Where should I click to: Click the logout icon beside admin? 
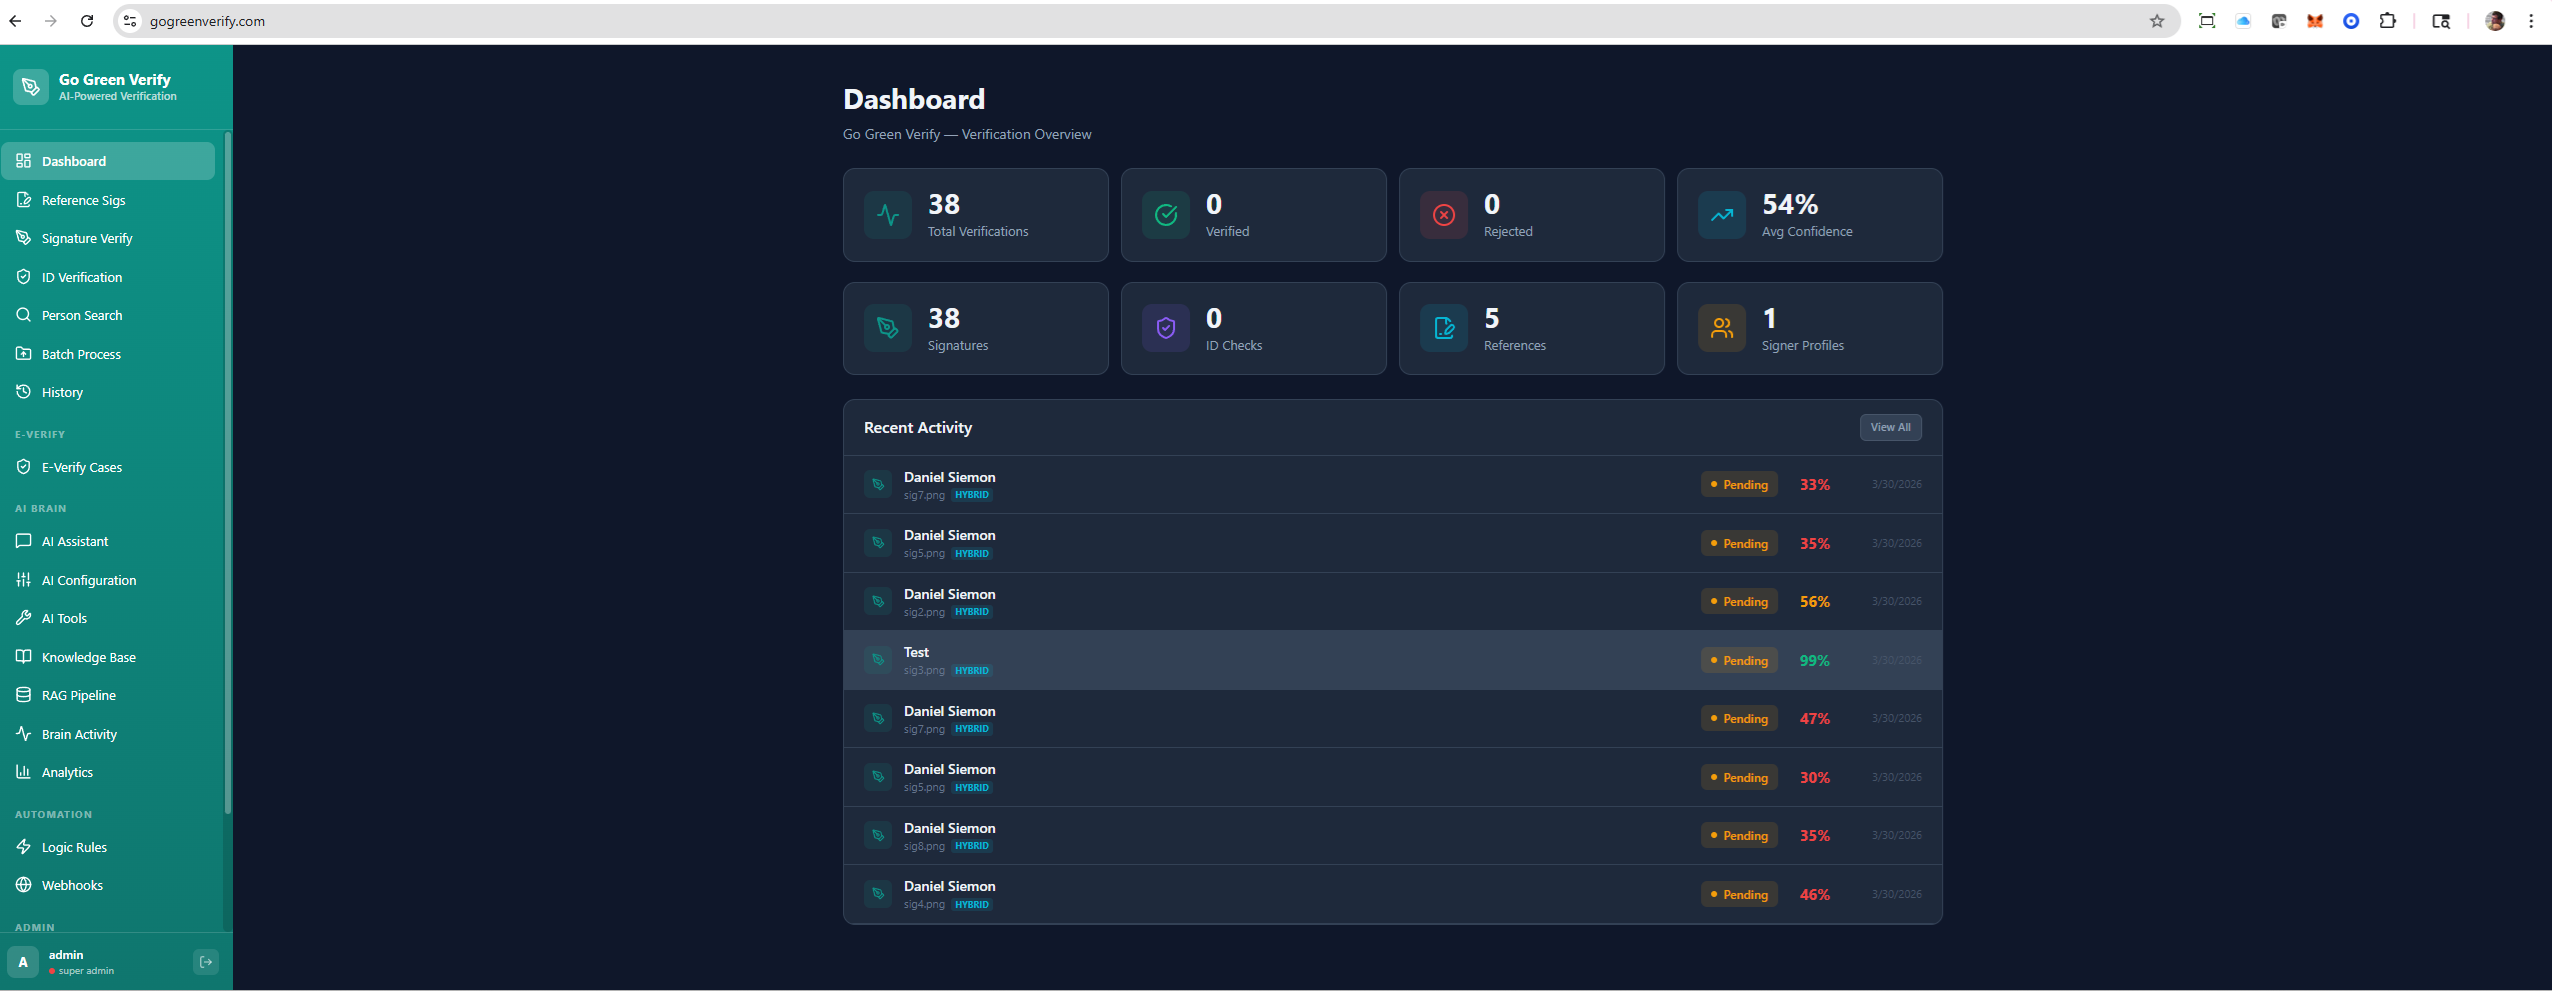(x=205, y=962)
